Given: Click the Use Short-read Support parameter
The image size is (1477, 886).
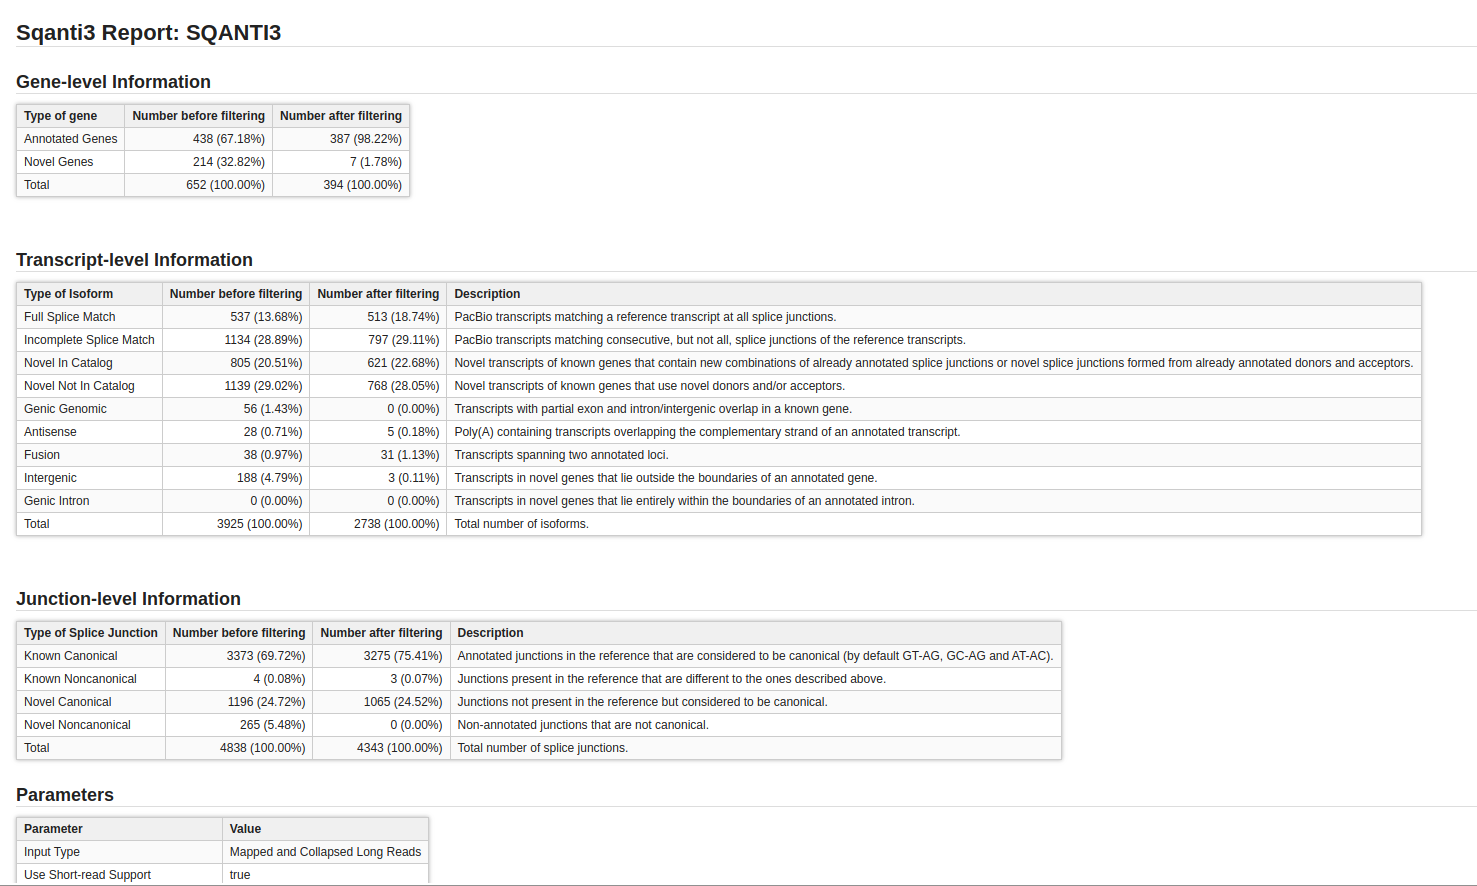Looking at the screenshot, I should point(87,875).
